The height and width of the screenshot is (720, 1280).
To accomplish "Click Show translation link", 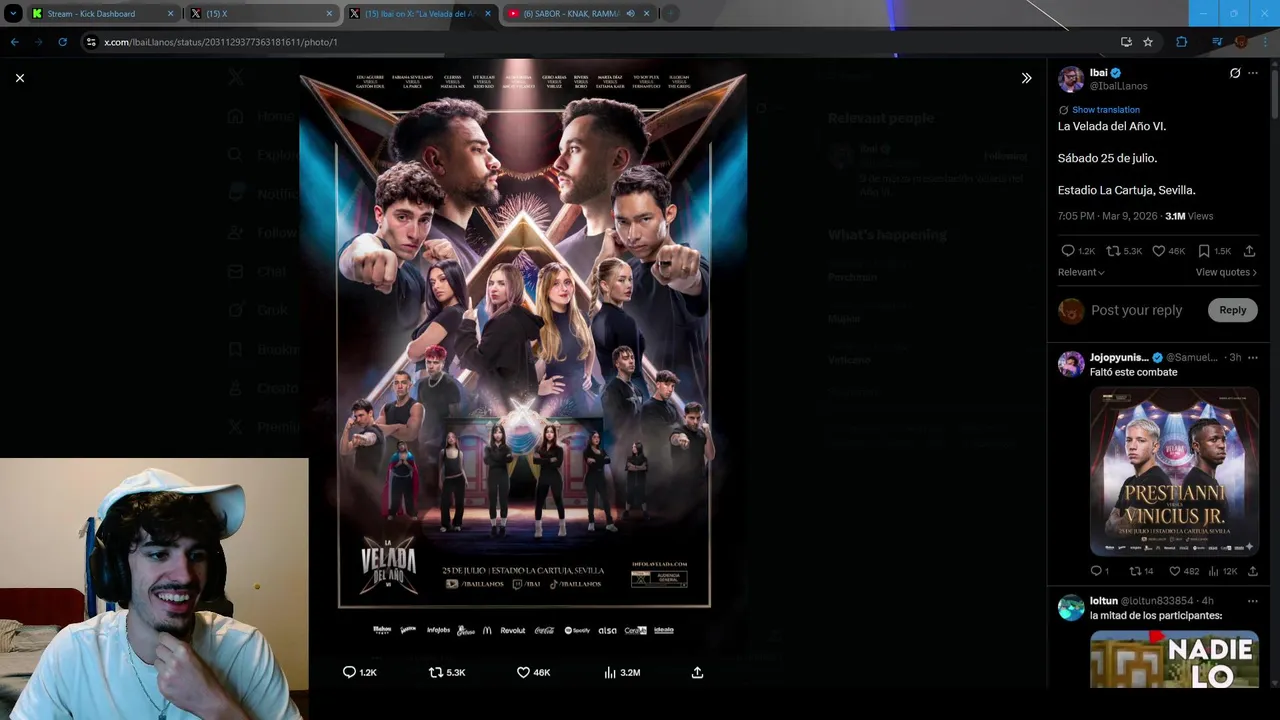I will [x=1105, y=110].
